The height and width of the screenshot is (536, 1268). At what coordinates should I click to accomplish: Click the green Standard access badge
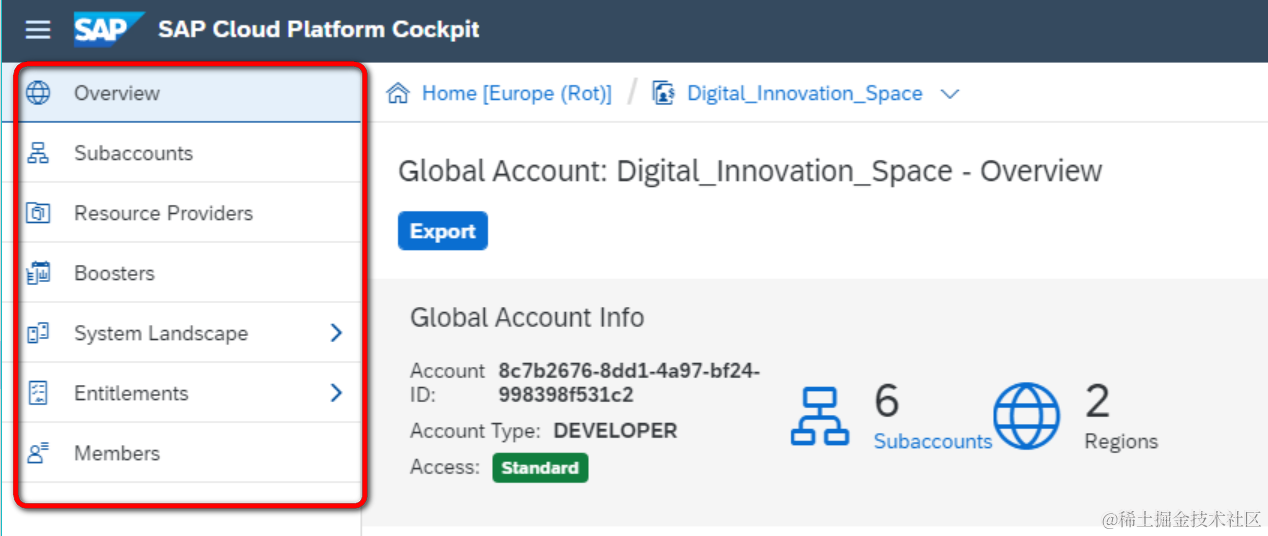pos(540,468)
